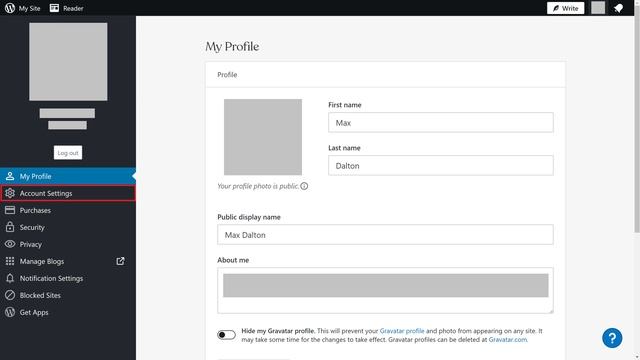
Task: Open Notification Settings in the sidebar
Action: 68,278
